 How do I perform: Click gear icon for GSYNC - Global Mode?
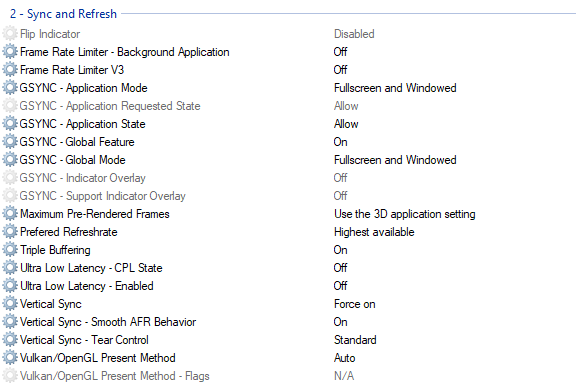point(10,160)
